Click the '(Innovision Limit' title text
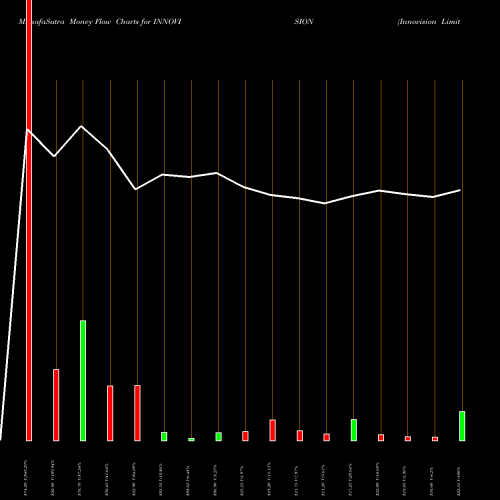Image resolution: width=500 pixels, height=500 pixels. (429, 22)
